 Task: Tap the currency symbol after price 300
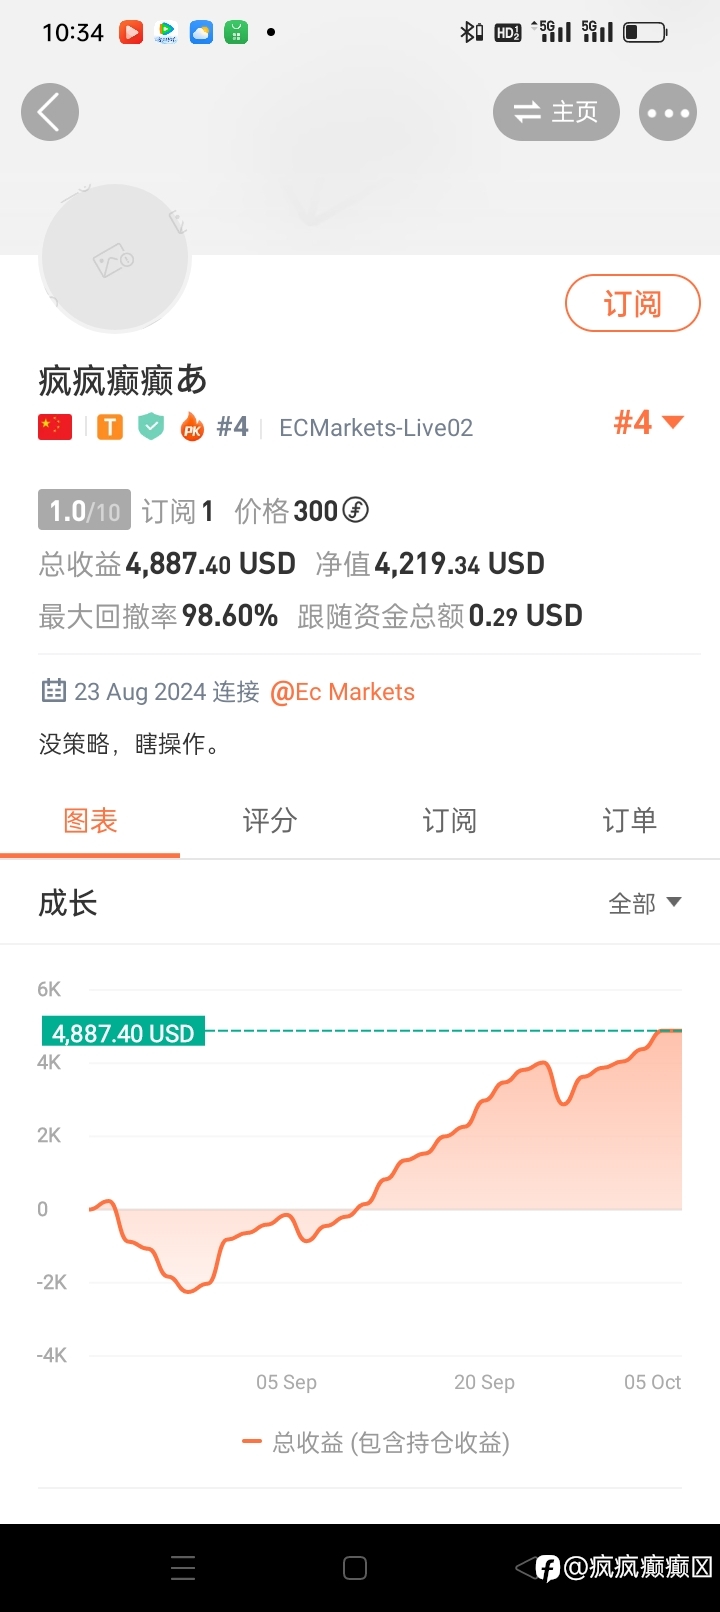[356, 510]
